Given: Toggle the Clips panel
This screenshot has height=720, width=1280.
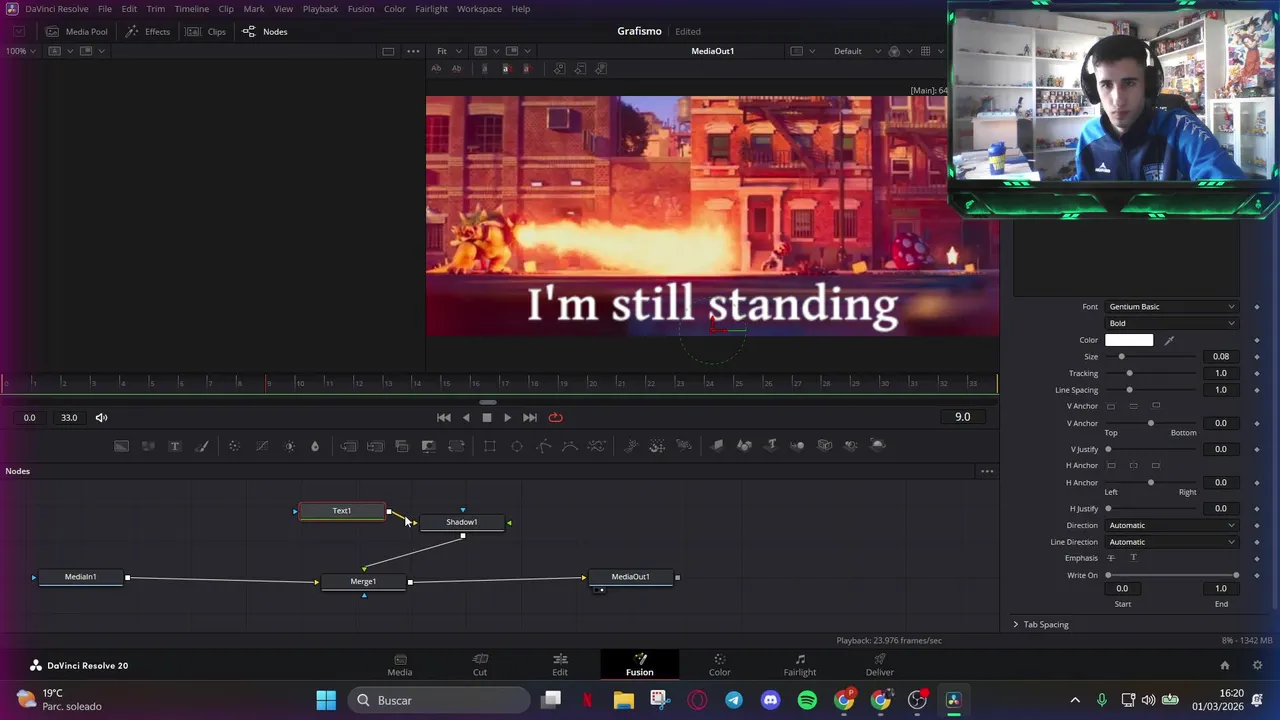Looking at the screenshot, I should tap(207, 32).
